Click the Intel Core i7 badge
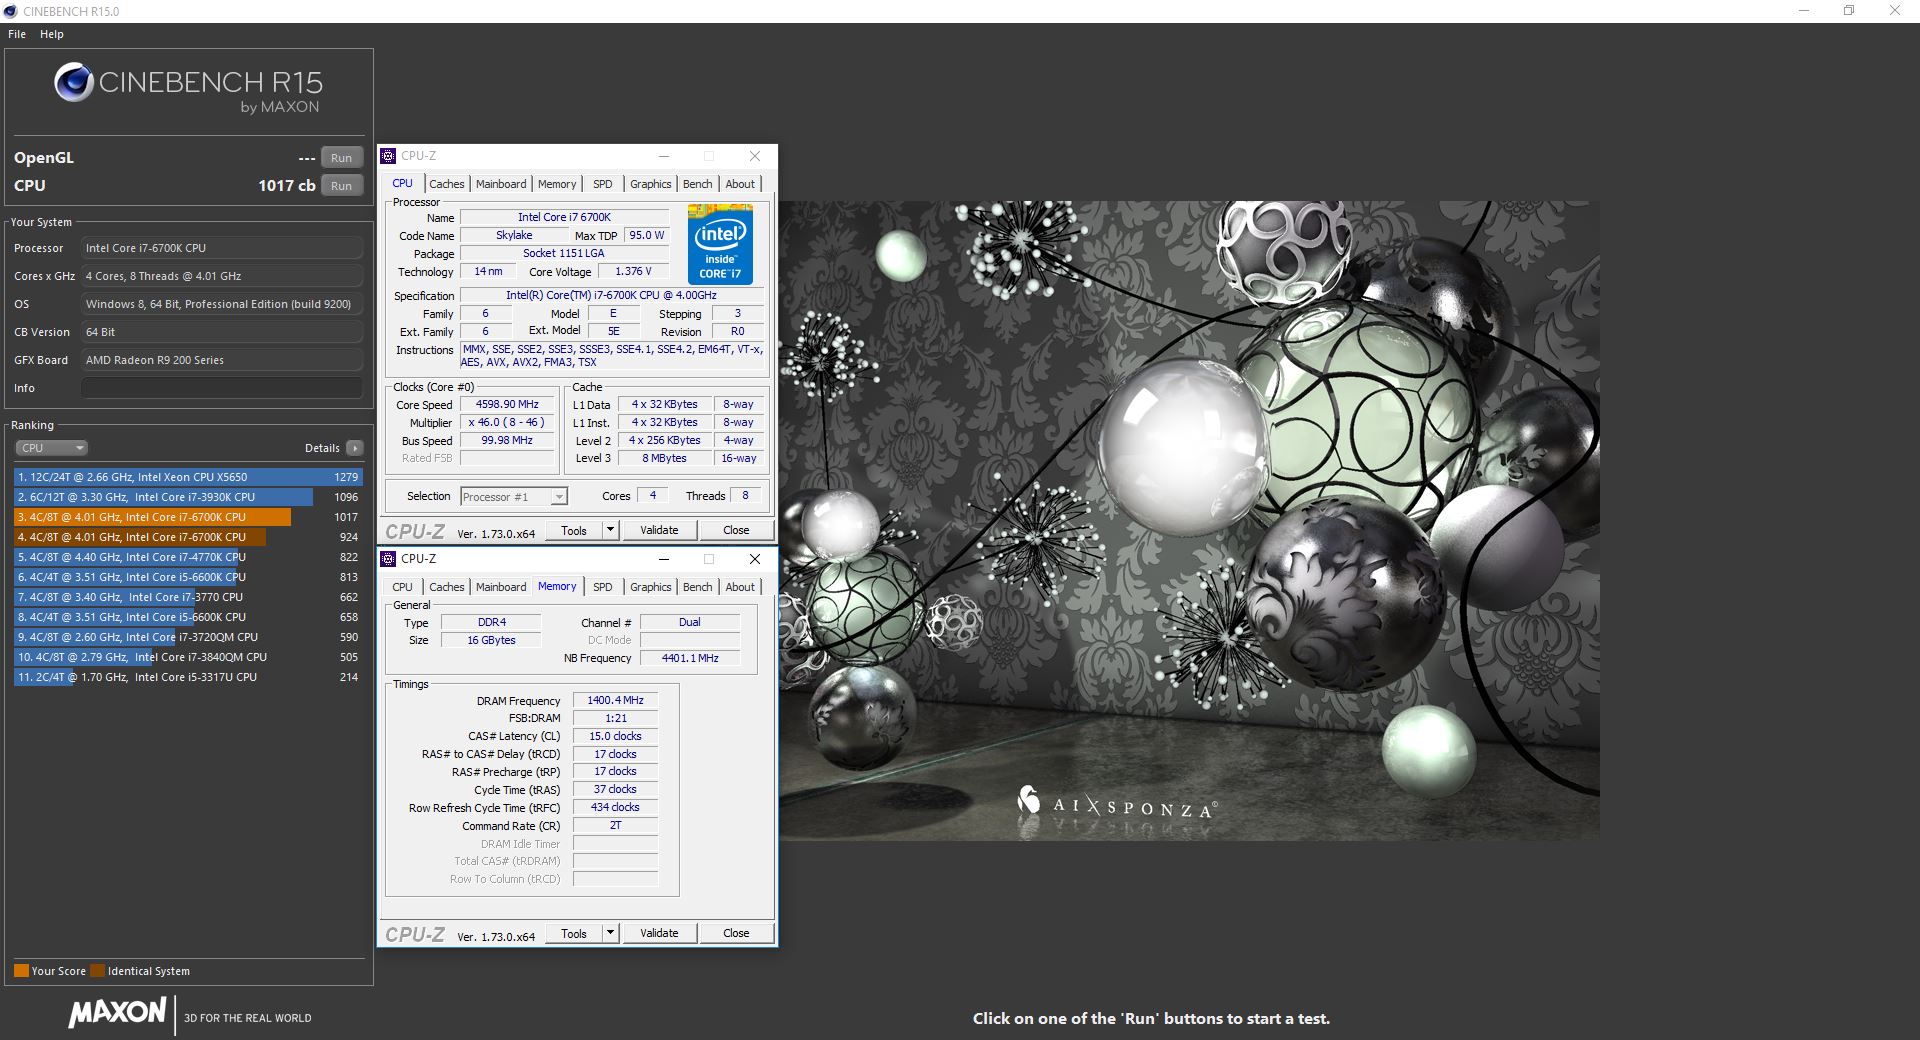Viewport: 1920px width, 1040px height. 720,244
